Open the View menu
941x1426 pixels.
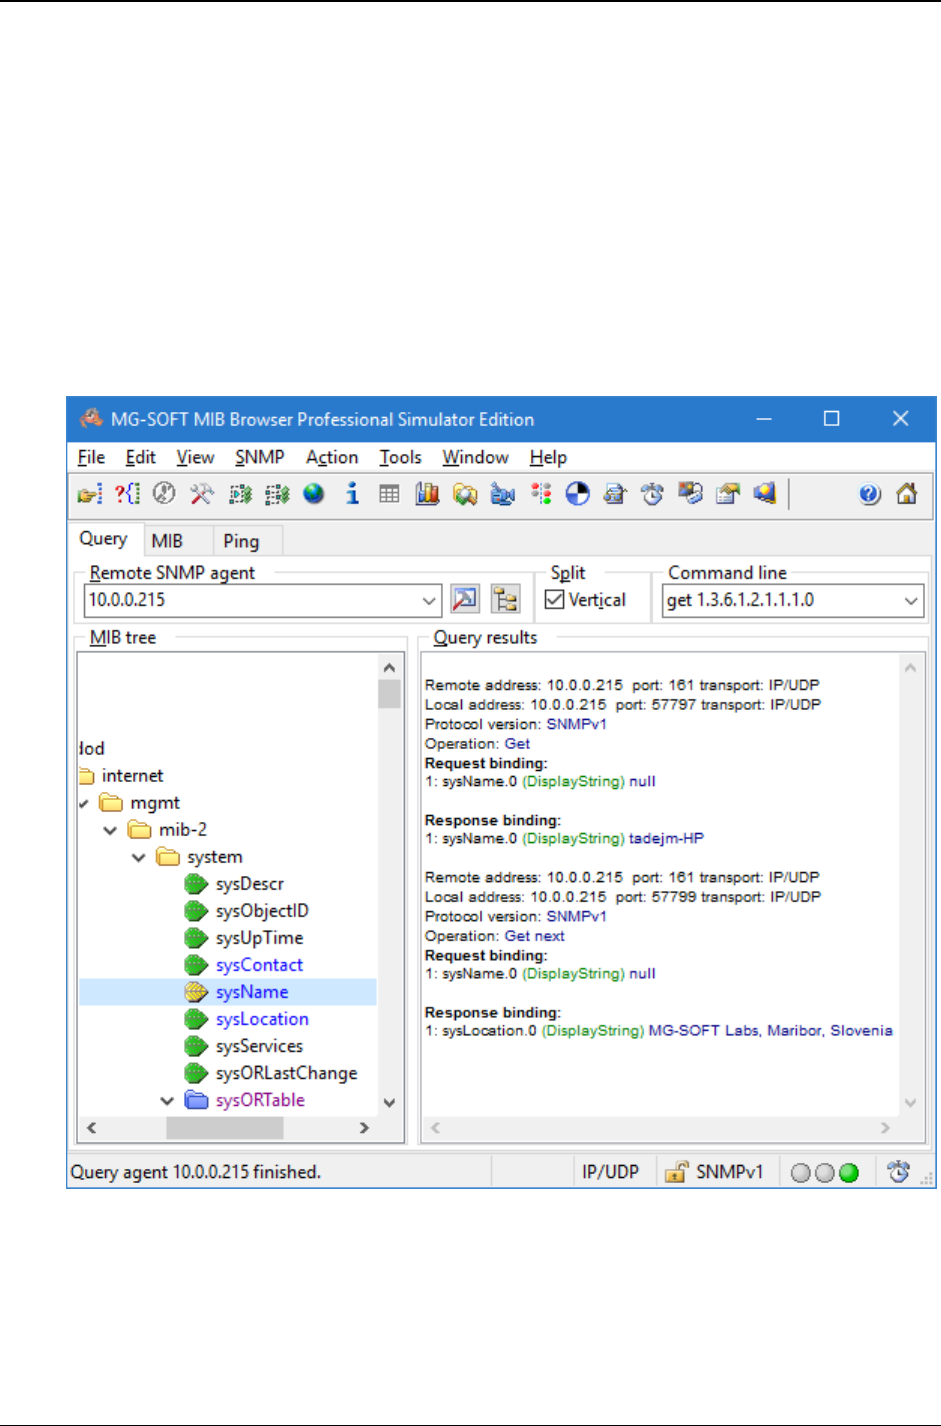point(195,457)
